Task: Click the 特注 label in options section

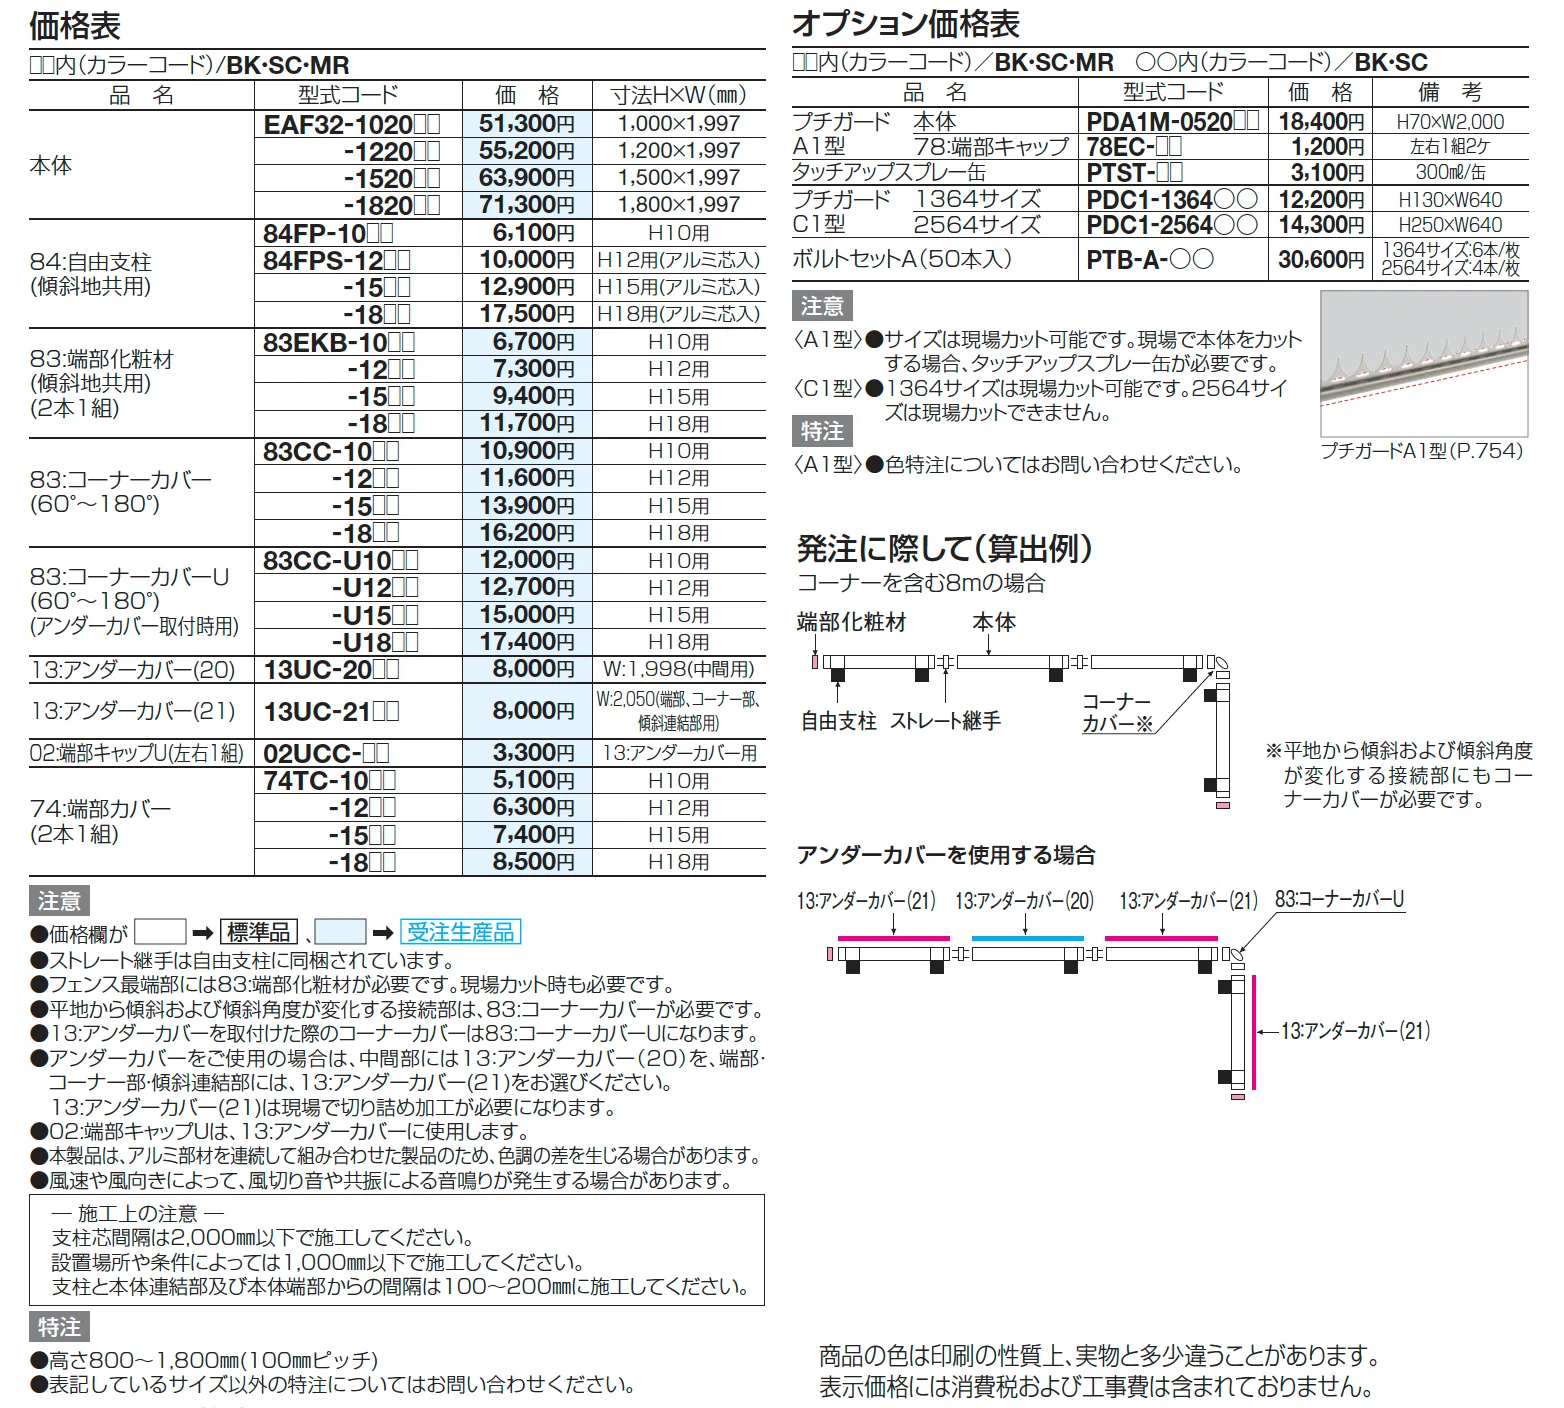Action: point(822,432)
